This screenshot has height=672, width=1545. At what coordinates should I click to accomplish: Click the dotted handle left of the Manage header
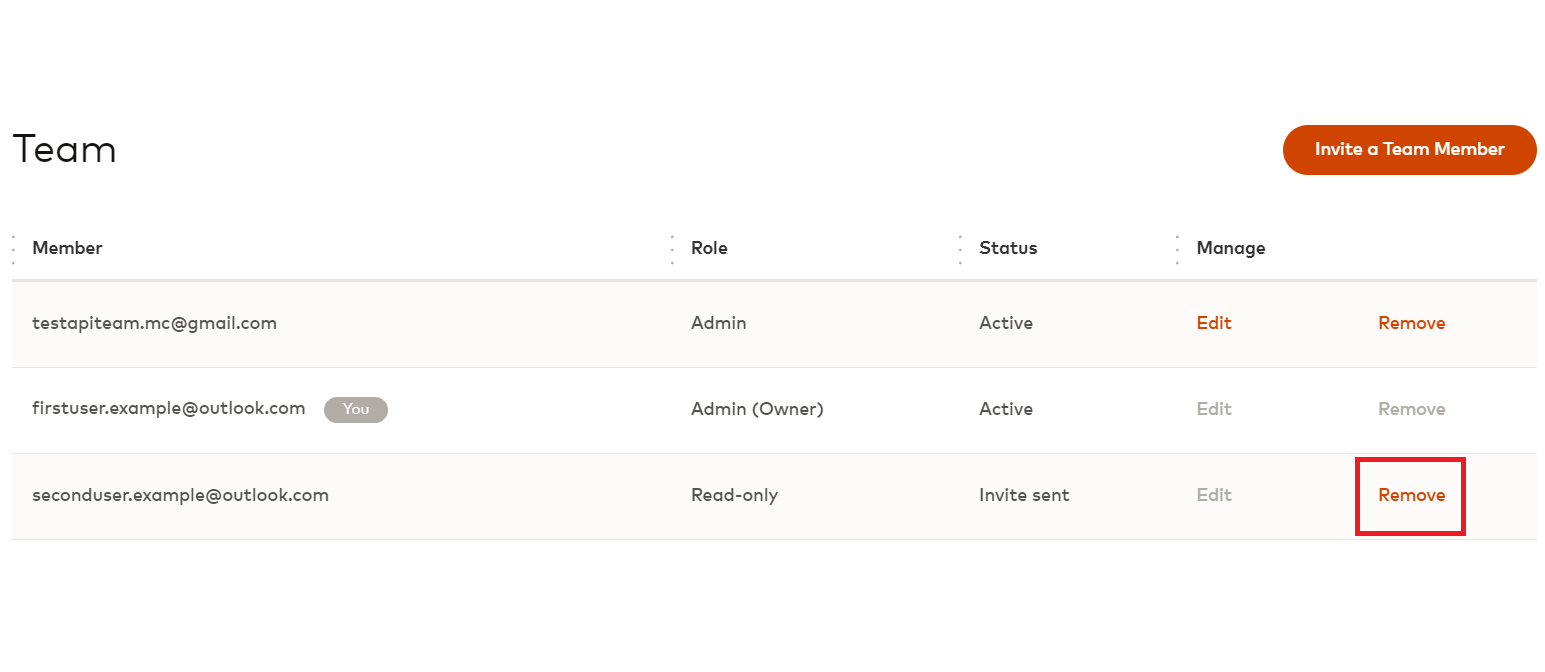[x=1177, y=249]
